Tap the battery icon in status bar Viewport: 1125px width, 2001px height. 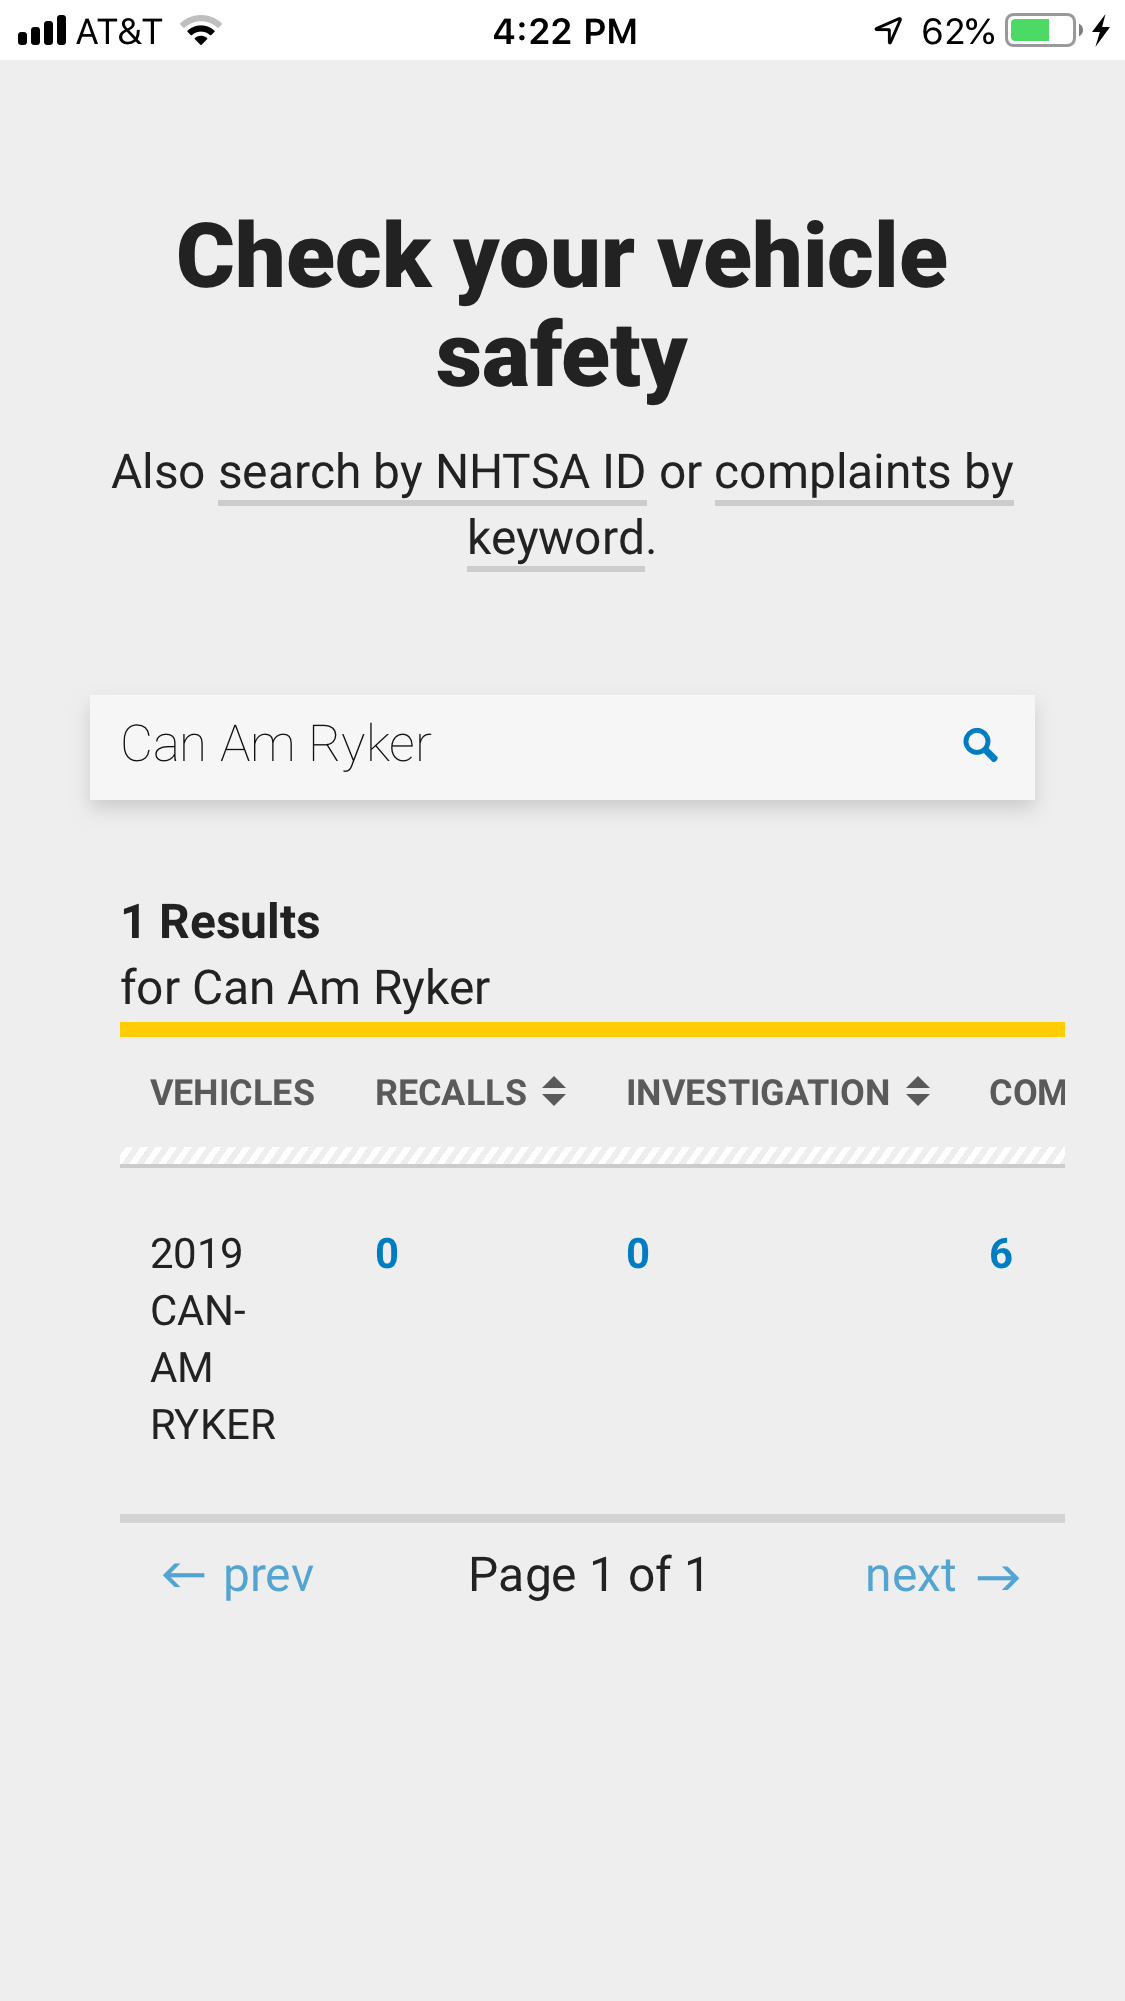1042,31
